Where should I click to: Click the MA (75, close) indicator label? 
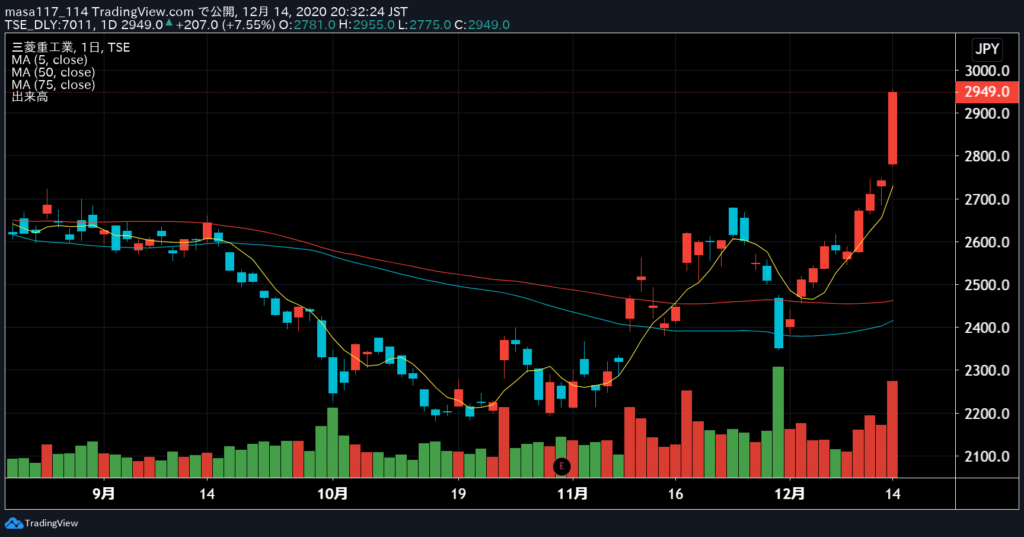click(x=53, y=84)
